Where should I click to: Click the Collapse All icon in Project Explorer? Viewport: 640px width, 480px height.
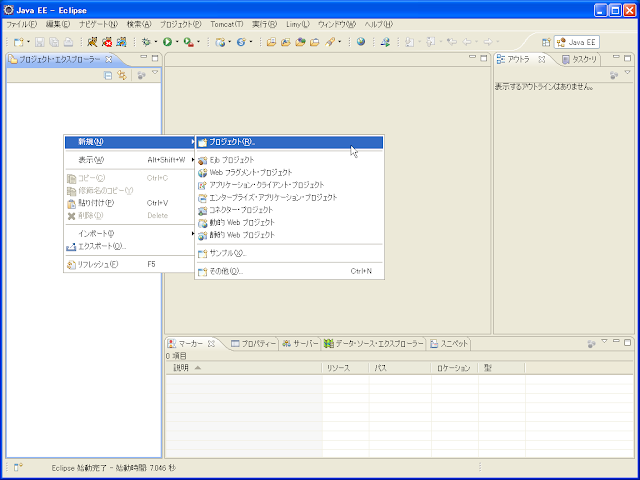(x=108, y=75)
